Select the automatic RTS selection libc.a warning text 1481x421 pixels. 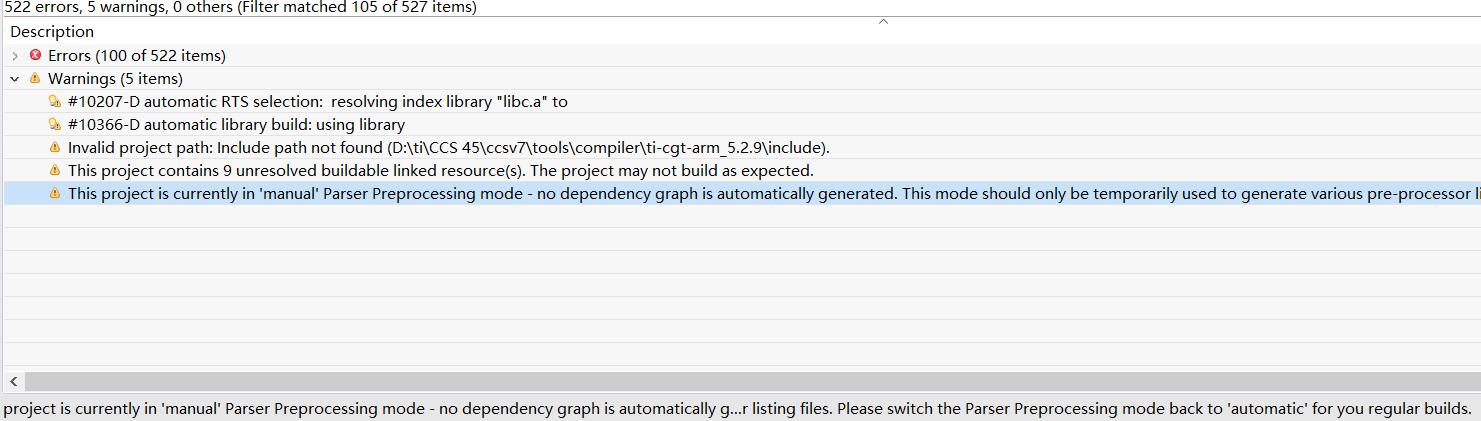pyautogui.click(x=317, y=101)
